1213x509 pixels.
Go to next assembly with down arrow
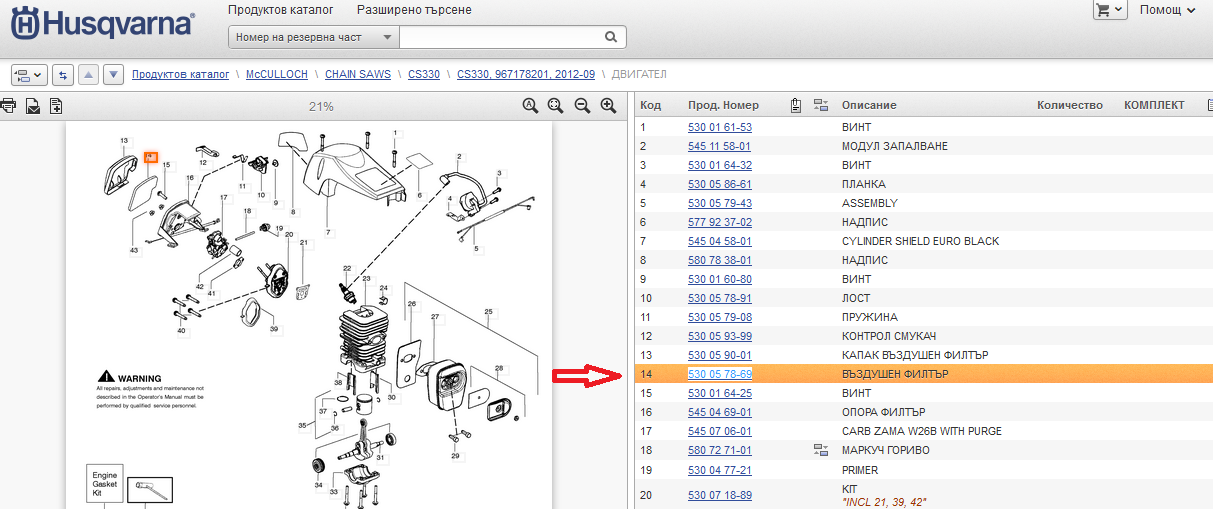[x=114, y=75]
